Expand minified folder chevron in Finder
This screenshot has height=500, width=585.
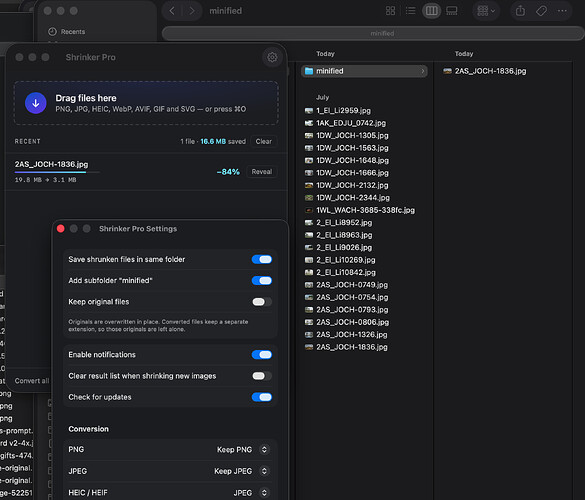423,71
